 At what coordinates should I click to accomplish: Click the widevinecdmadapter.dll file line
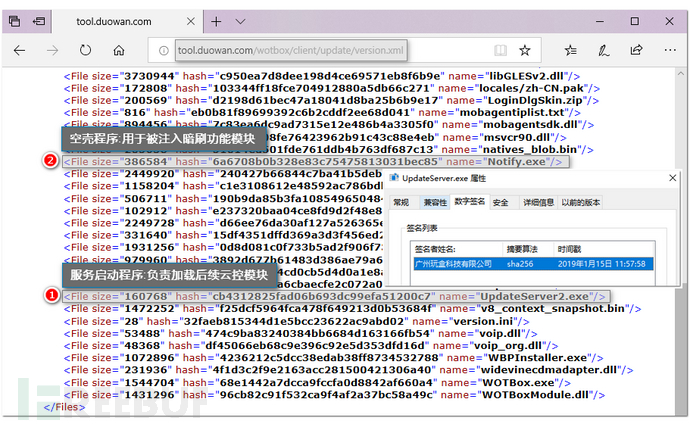click(348, 370)
